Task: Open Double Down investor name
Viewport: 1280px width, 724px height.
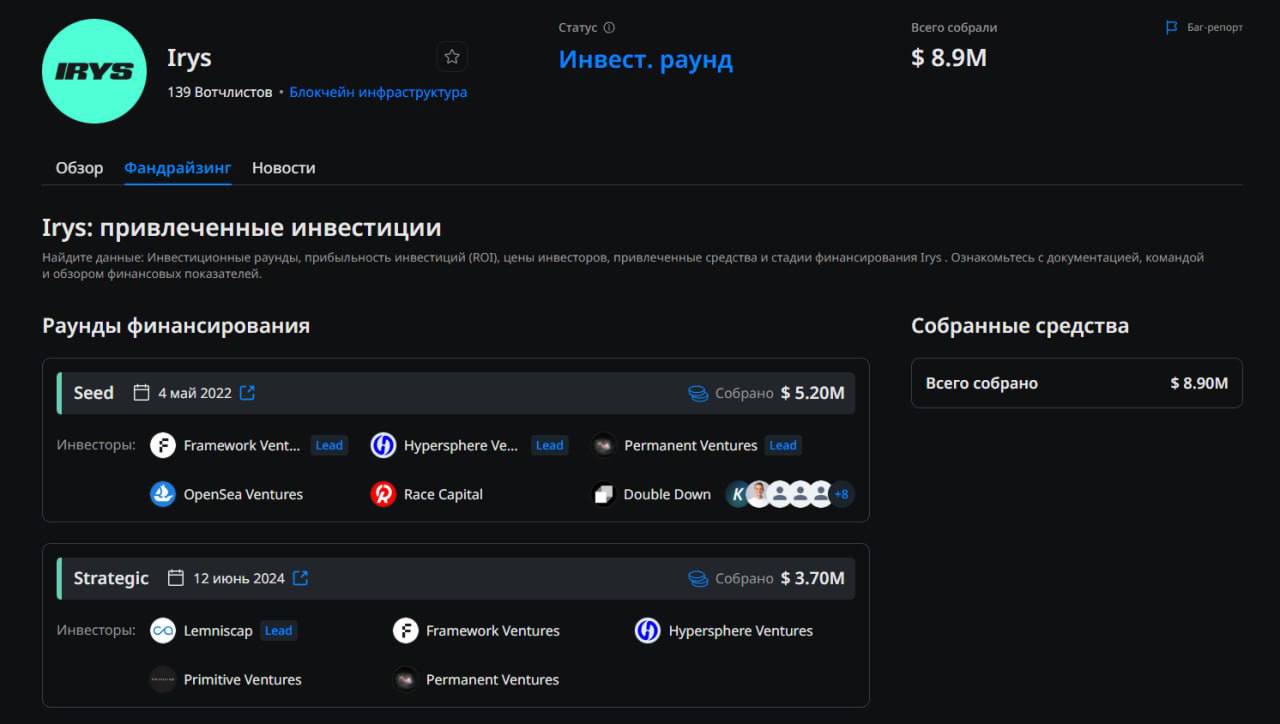Action: click(667, 494)
